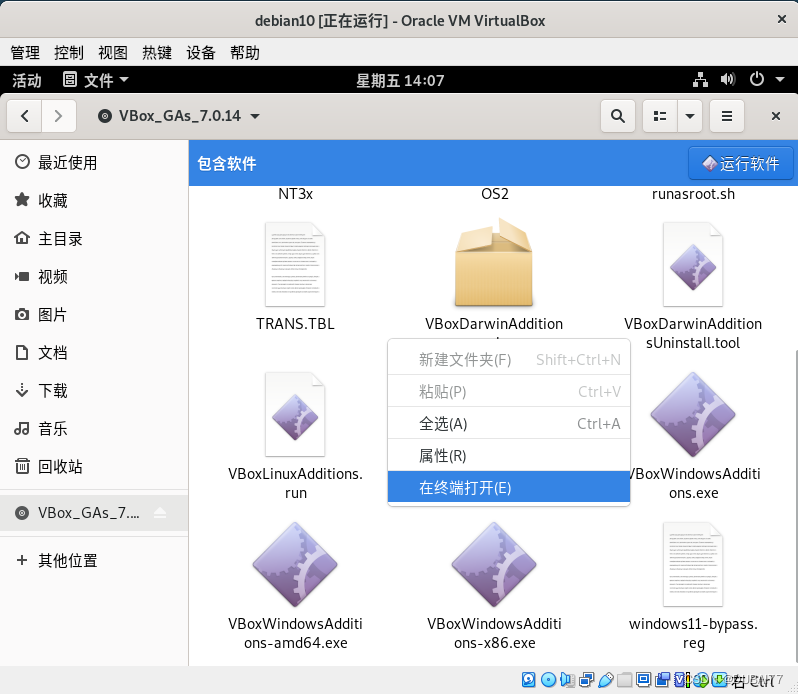The image size is (798, 694).
Task: Go back to previous folder
Action: tap(24, 116)
